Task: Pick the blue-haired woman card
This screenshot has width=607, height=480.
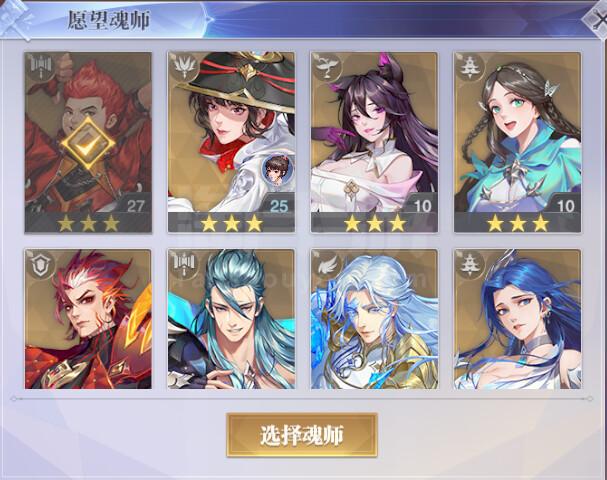Action: pyautogui.click(x=517, y=319)
